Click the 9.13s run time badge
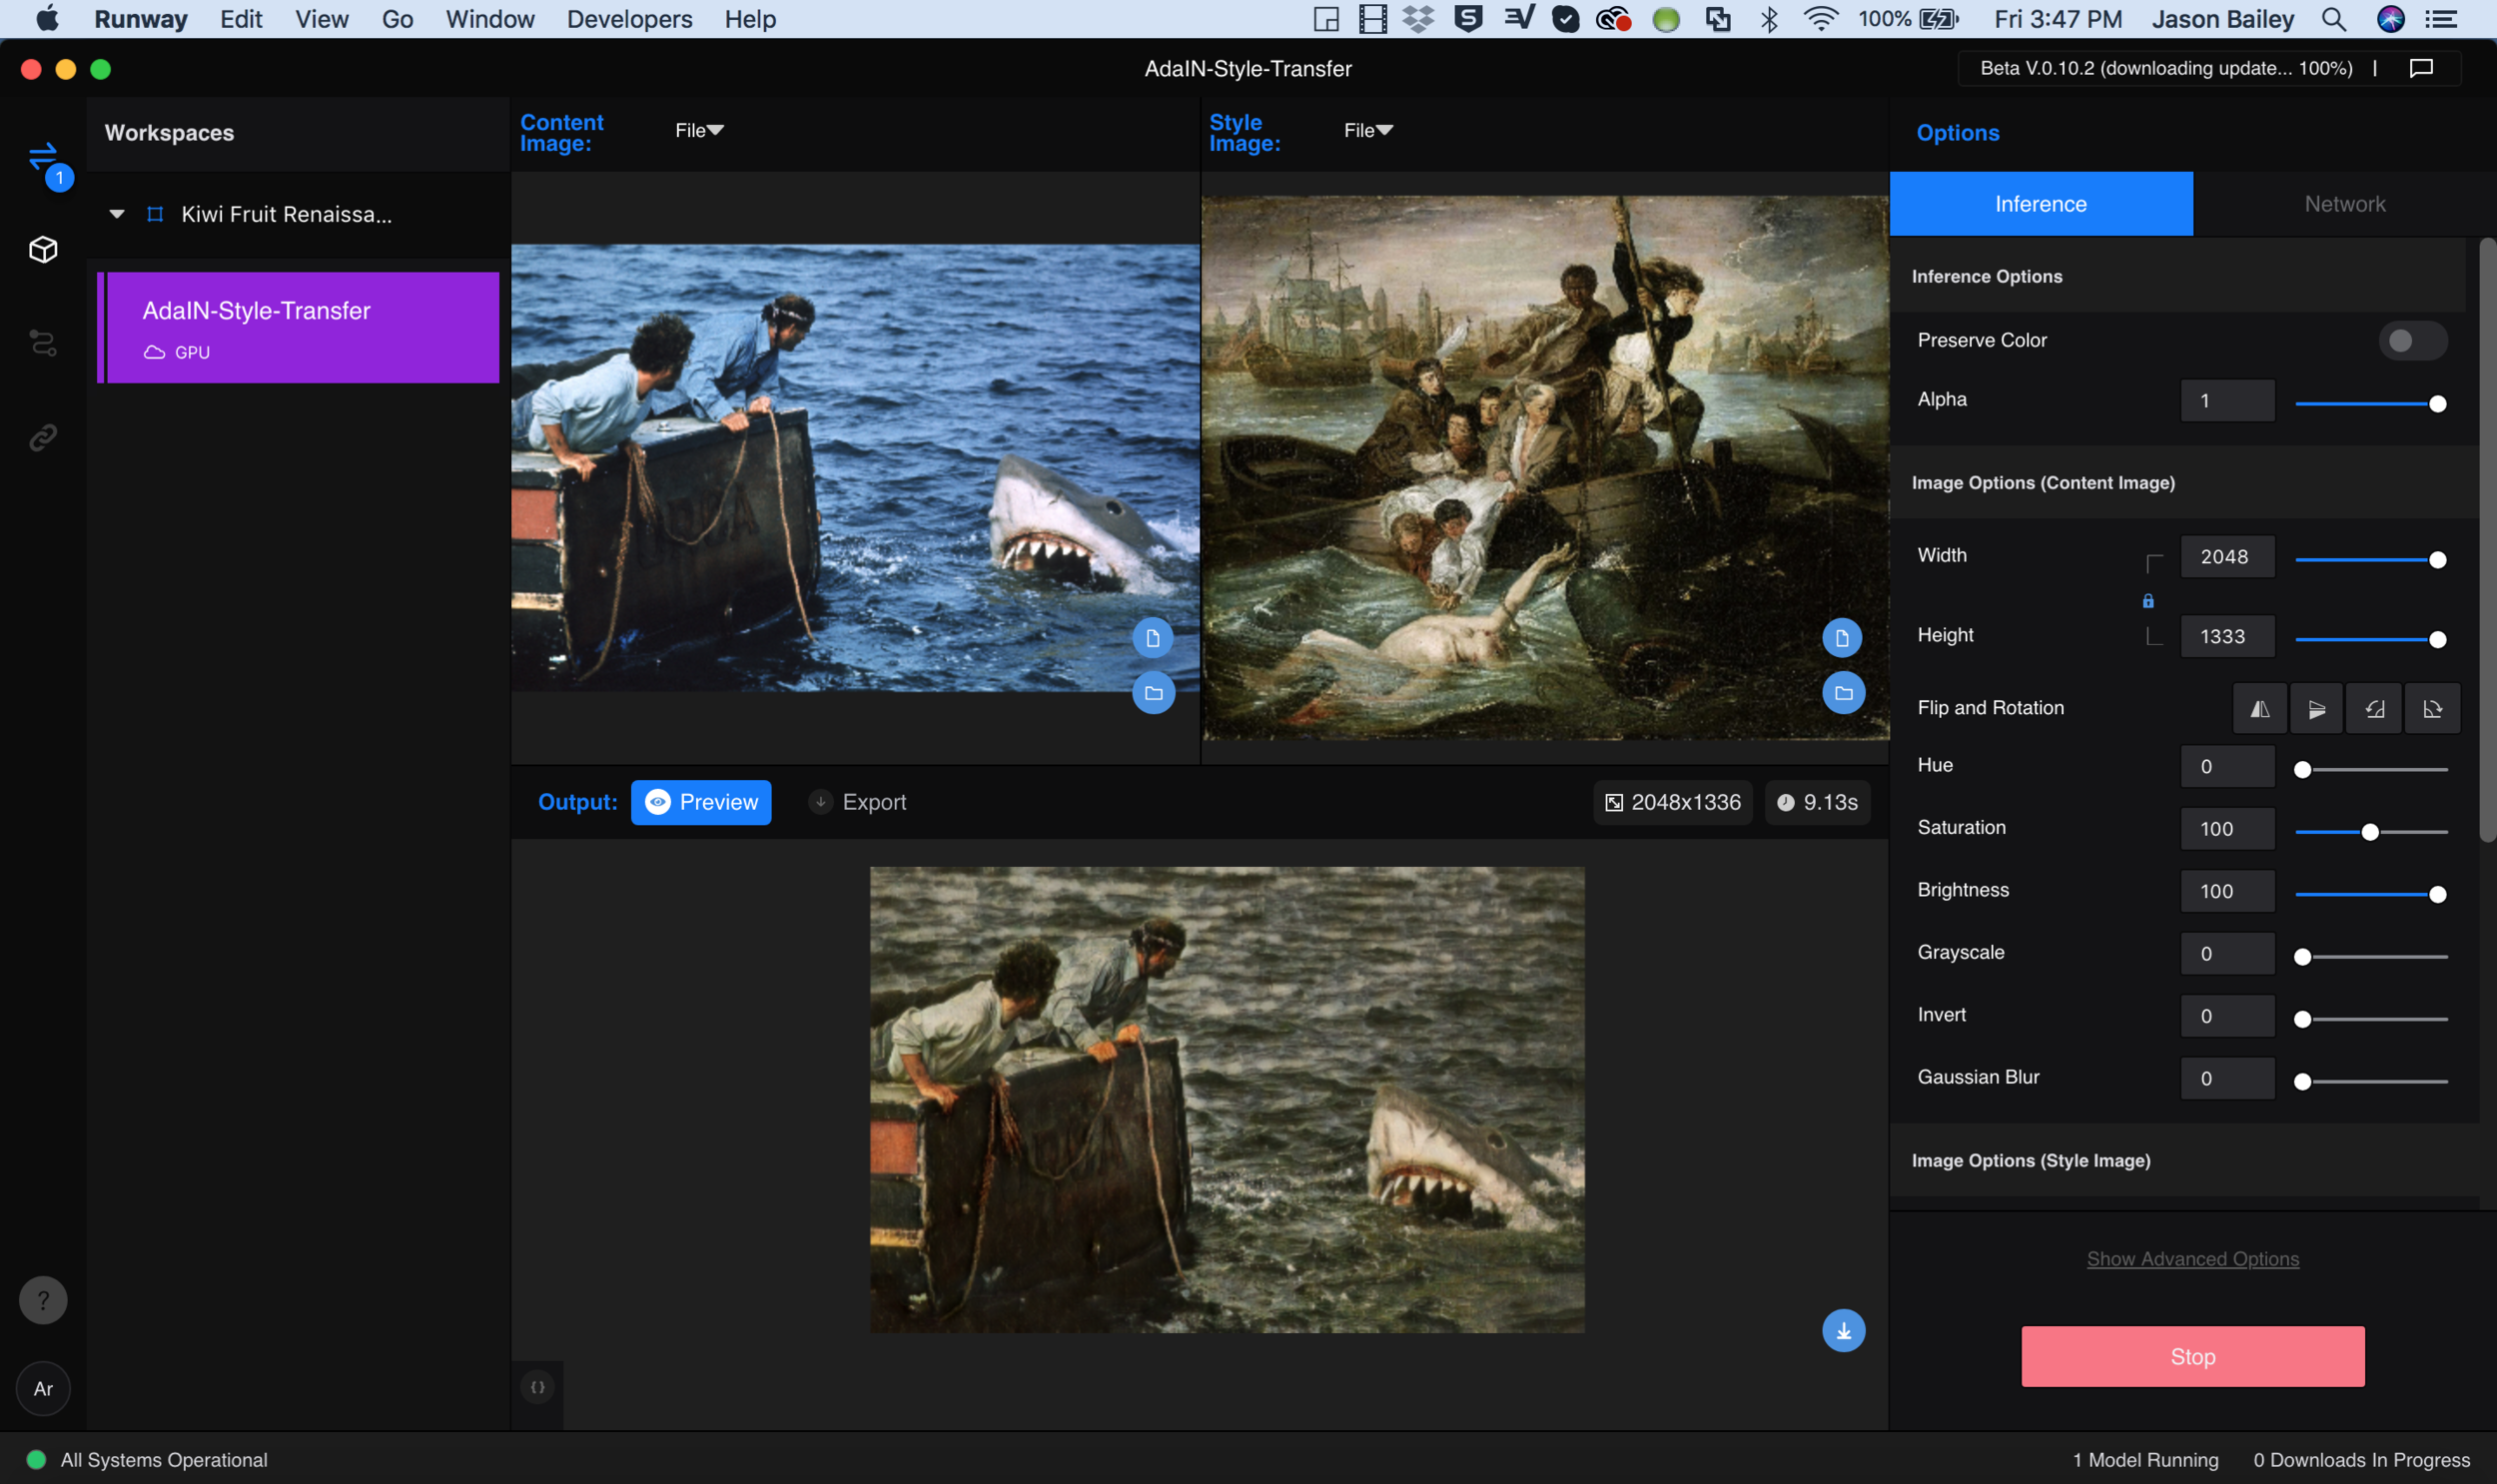Screen dimensions: 2497x1484 click(1818, 802)
